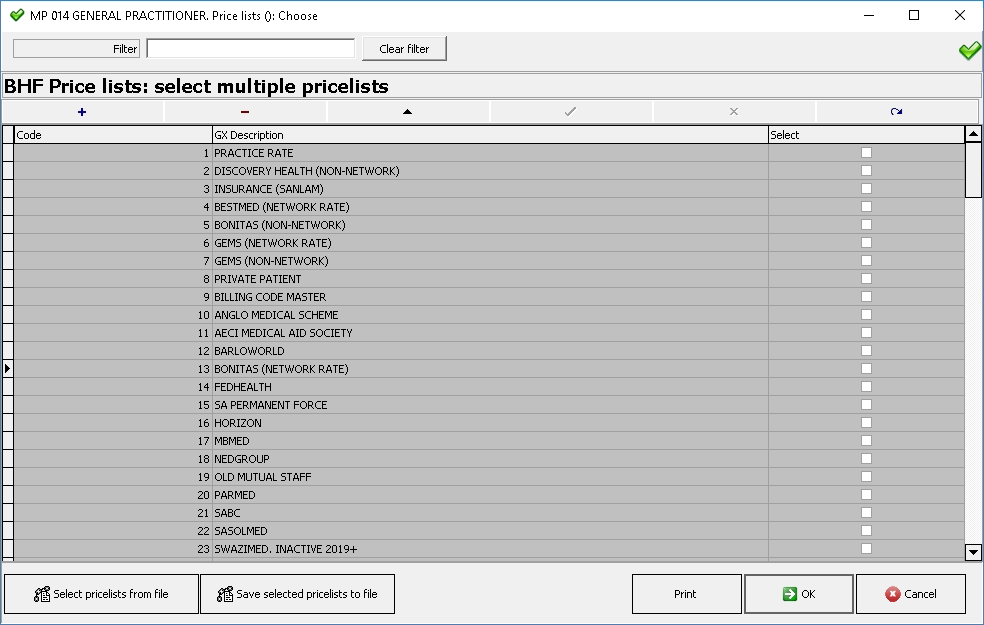Check the GEMS (NETWORK RATE) select box
Image resolution: width=984 pixels, height=625 pixels.
(867, 243)
